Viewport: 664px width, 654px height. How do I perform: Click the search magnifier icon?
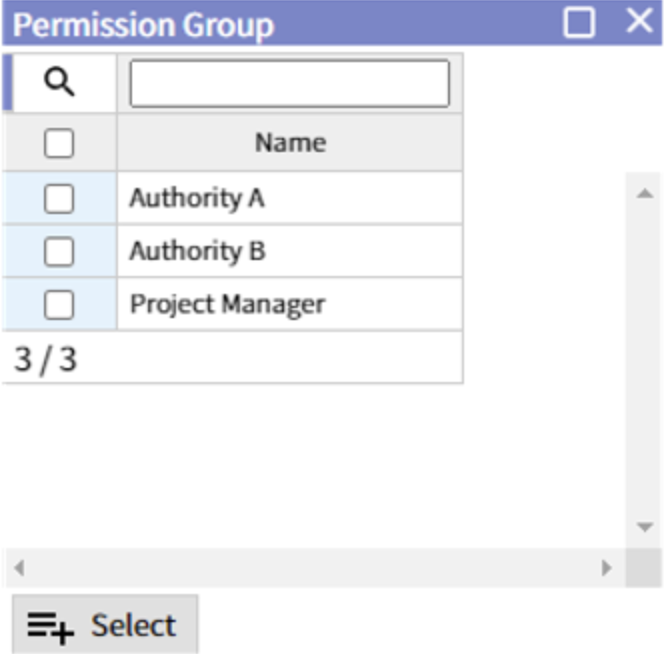click(59, 81)
